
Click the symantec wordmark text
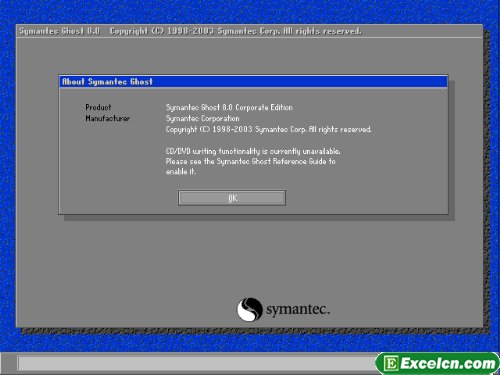[x=298, y=310]
